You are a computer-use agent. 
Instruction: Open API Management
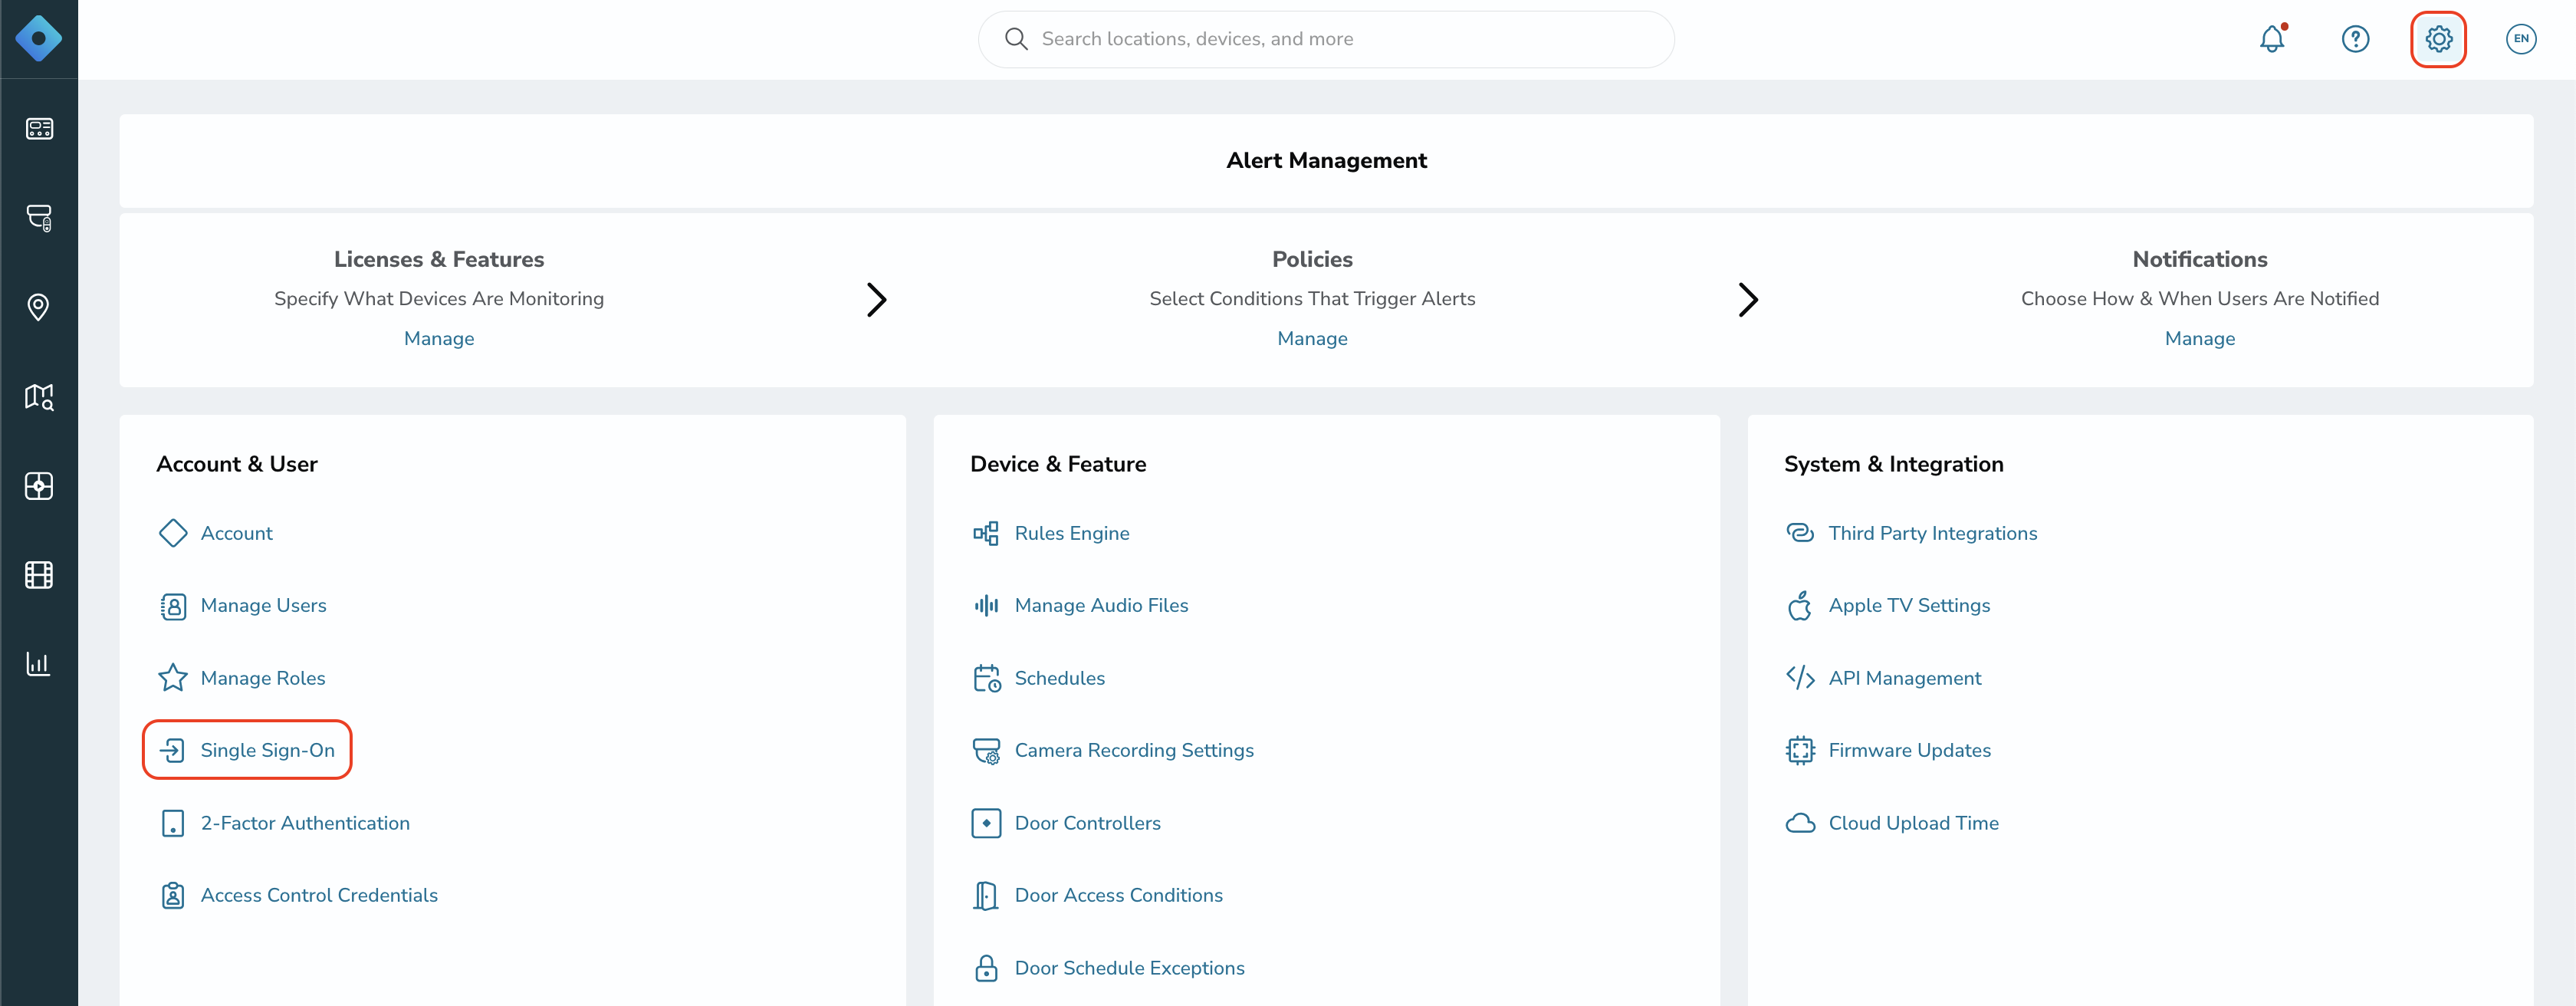point(1904,678)
